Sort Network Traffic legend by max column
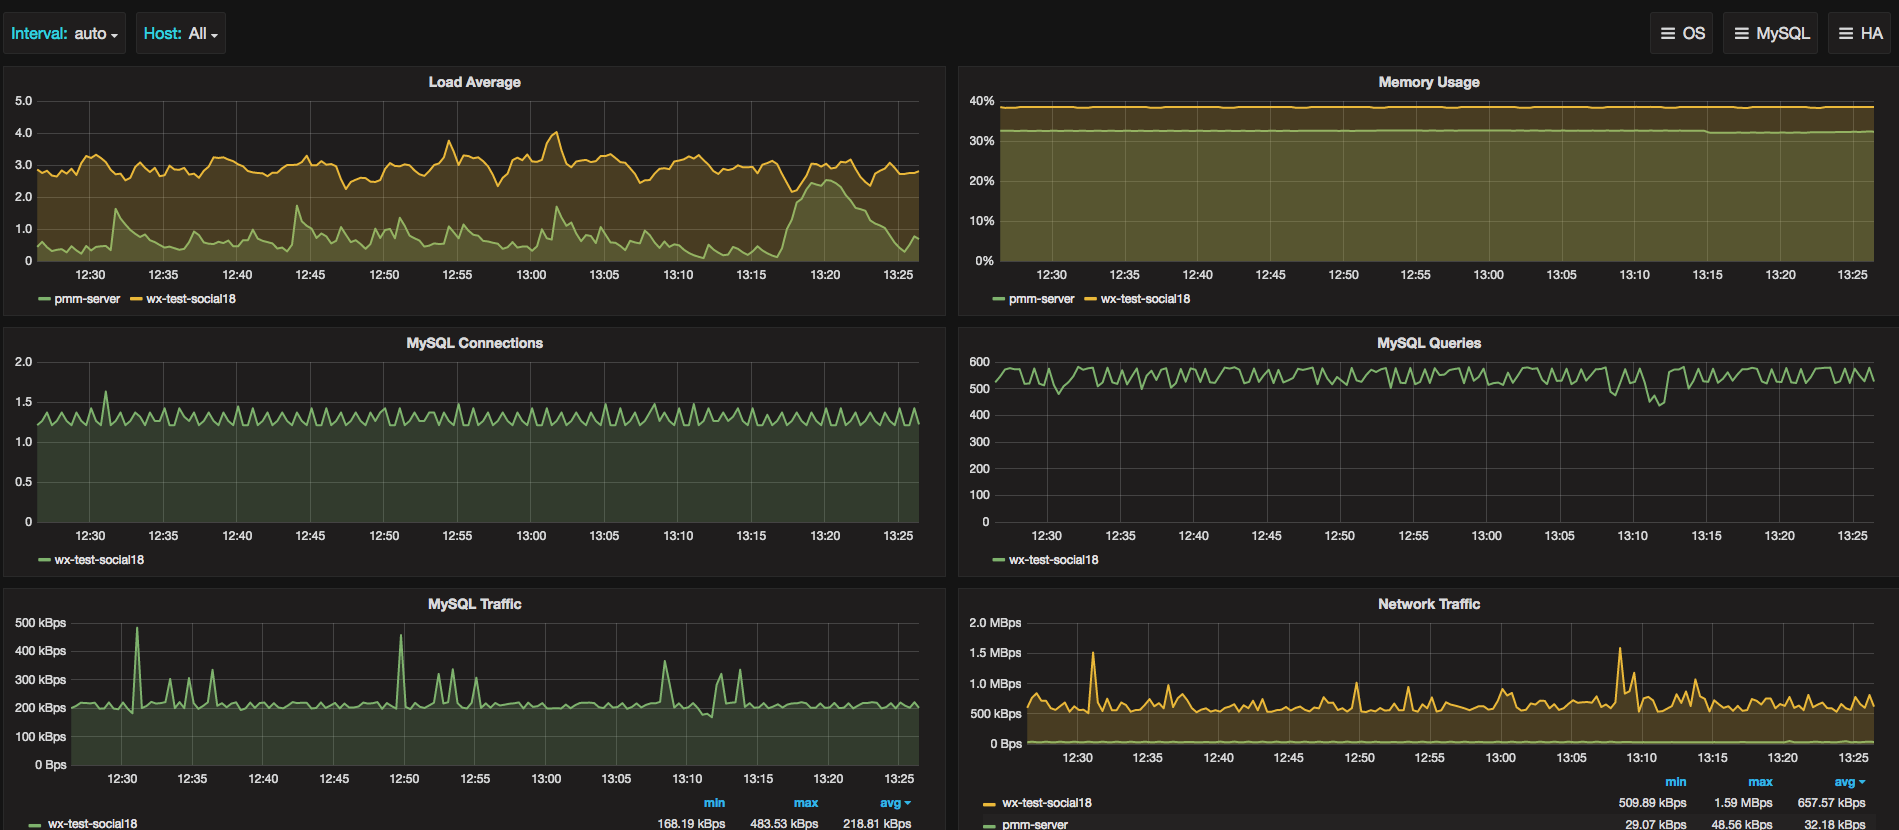Viewport: 1899px width, 830px height. click(x=1760, y=782)
